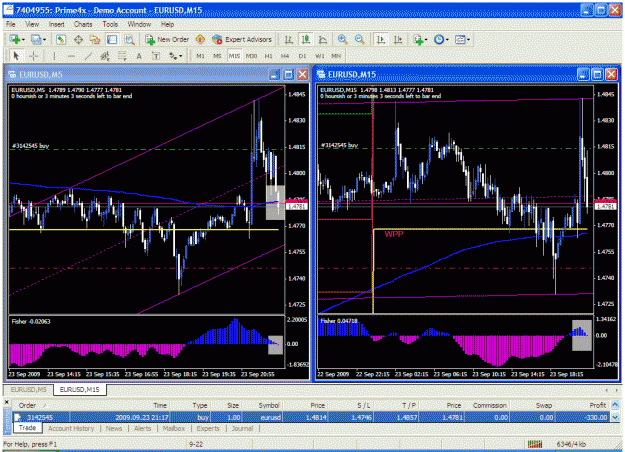Select the Text tool (letter A)
The height and width of the screenshot is (452, 625).
click(x=139, y=56)
